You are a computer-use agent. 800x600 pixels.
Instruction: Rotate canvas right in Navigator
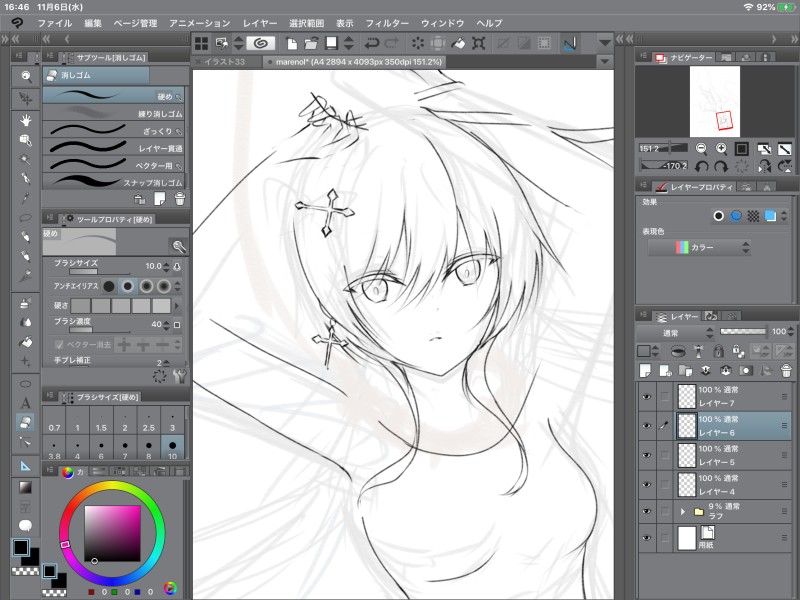721,166
